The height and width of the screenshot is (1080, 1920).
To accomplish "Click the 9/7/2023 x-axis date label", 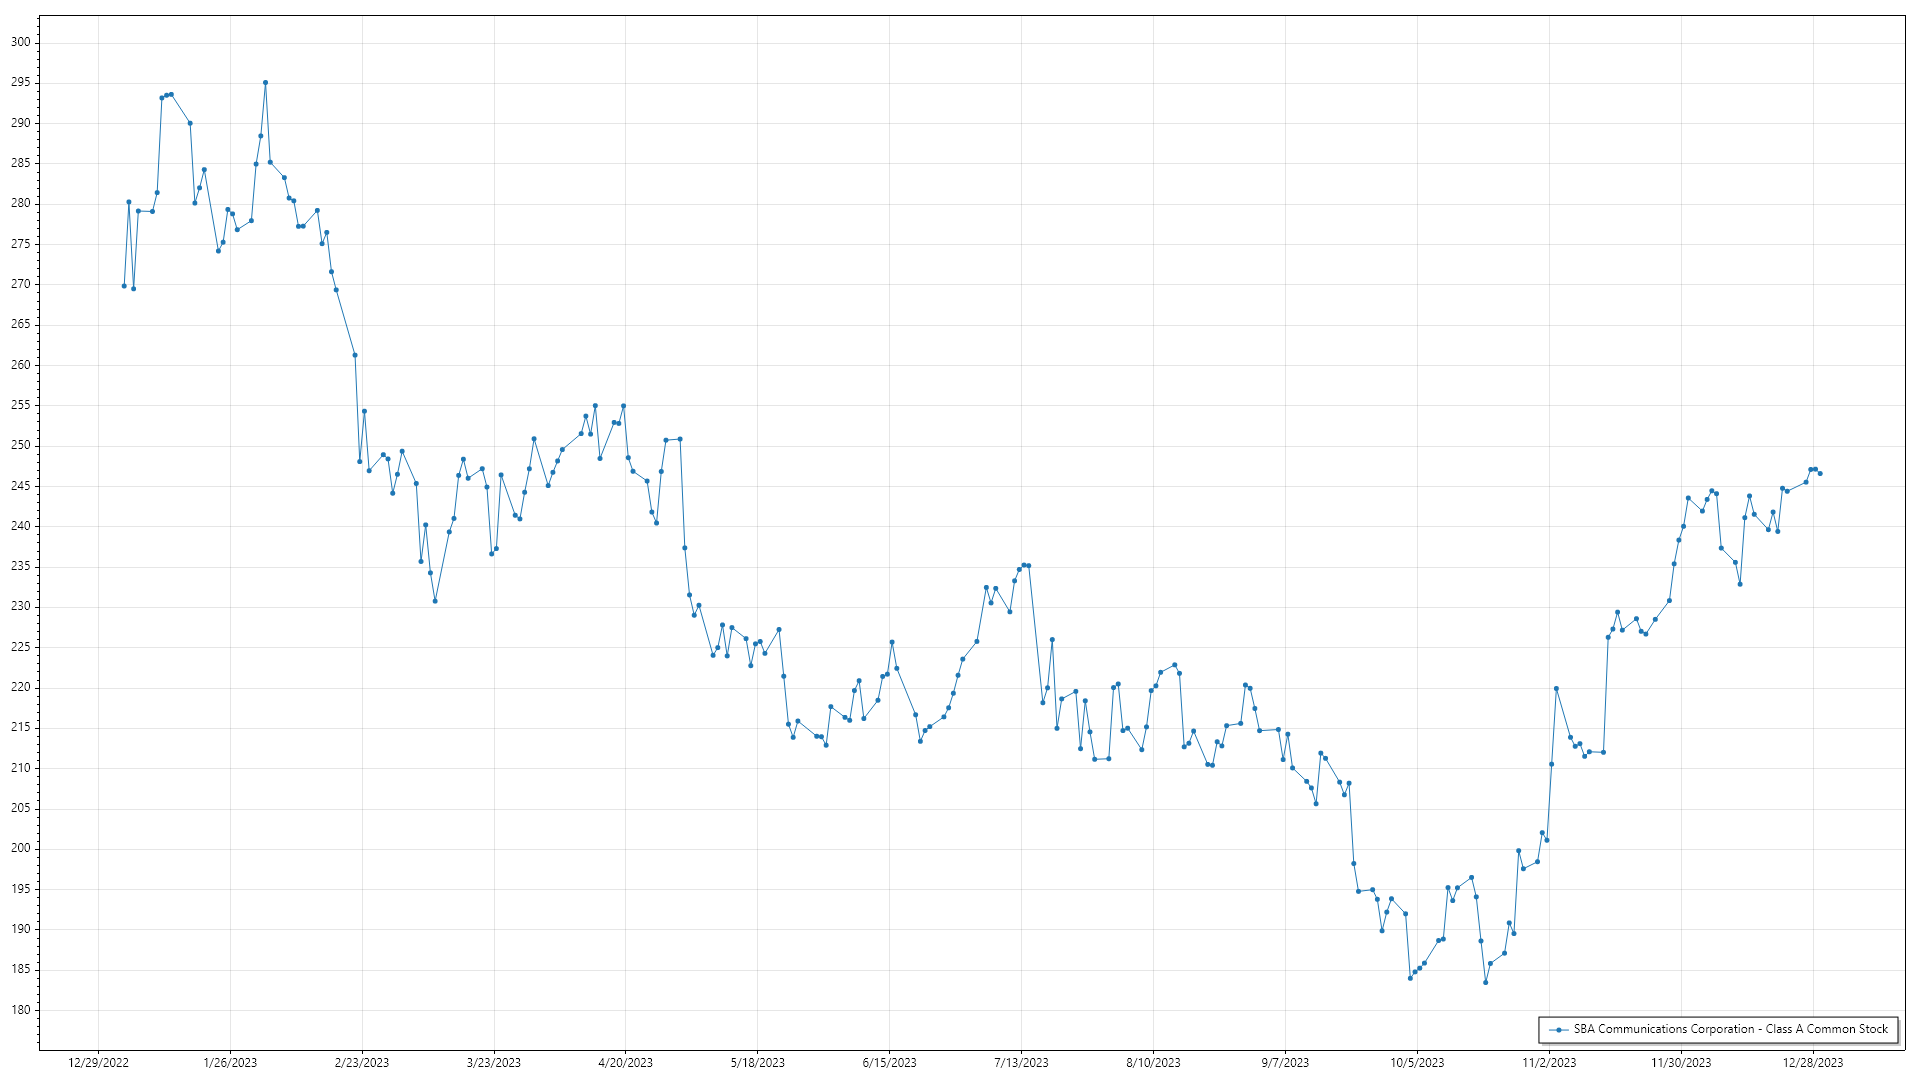I will (1285, 1063).
